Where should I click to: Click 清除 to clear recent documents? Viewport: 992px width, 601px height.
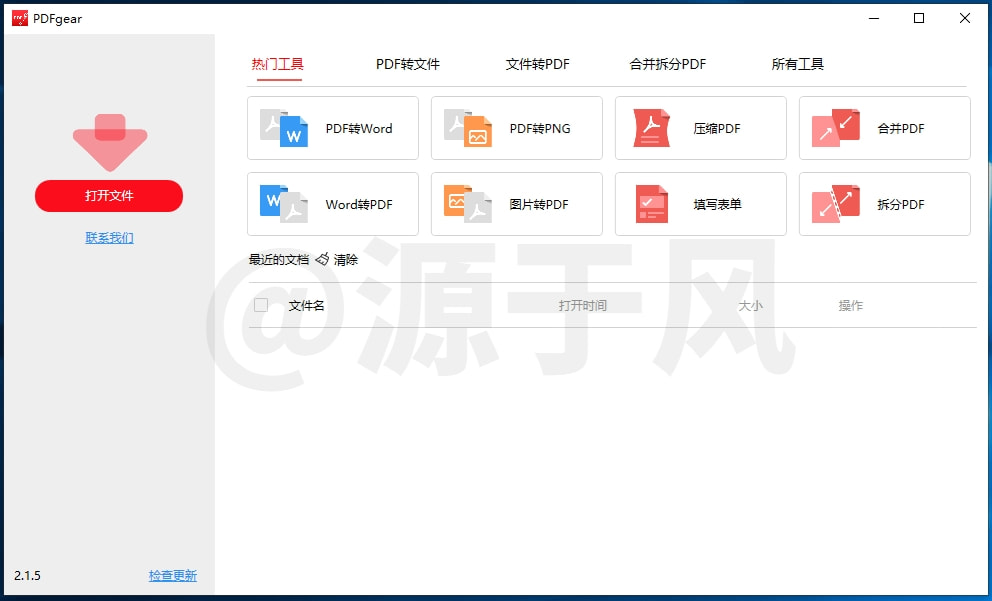[x=346, y=259]
